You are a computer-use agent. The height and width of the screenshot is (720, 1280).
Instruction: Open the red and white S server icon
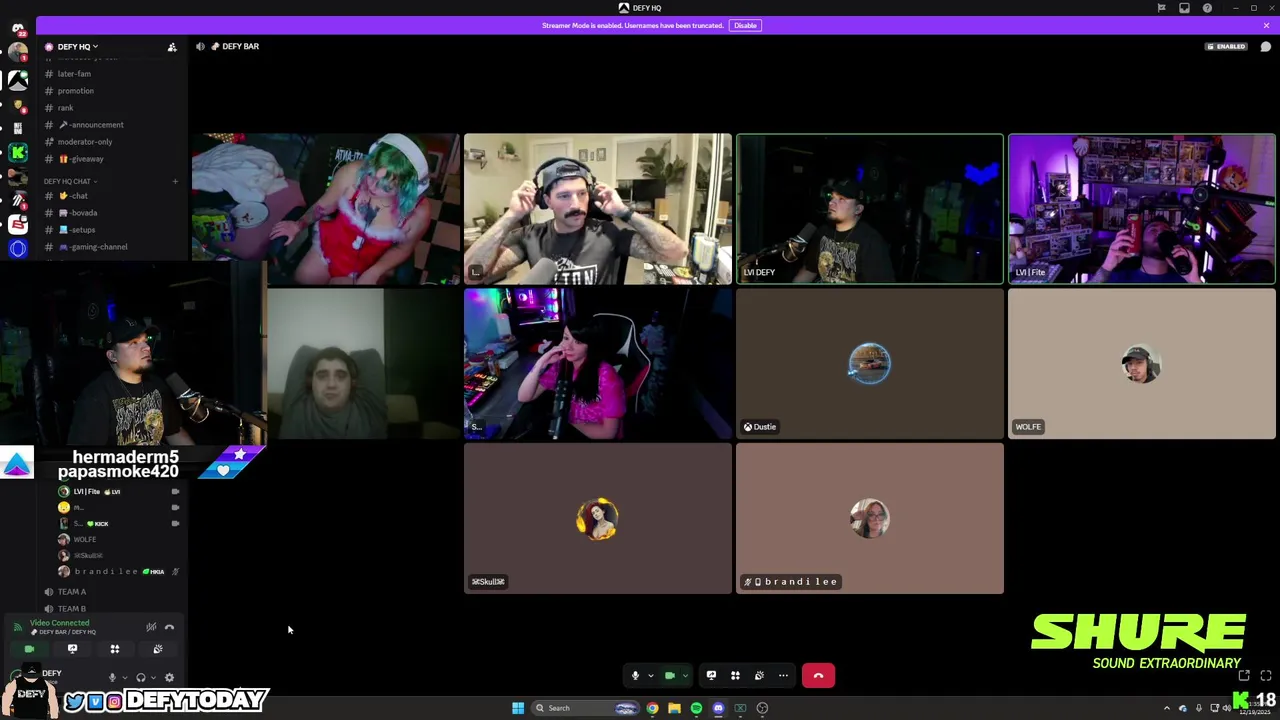[18, 225]
